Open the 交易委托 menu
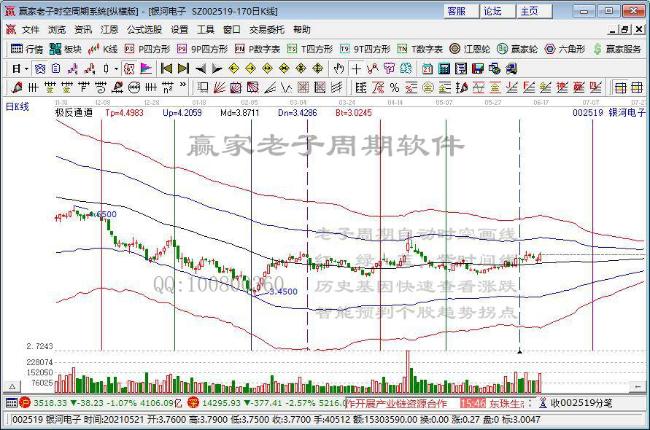The image size is (650, 430). pyautogui.click(x=267, y=29)
